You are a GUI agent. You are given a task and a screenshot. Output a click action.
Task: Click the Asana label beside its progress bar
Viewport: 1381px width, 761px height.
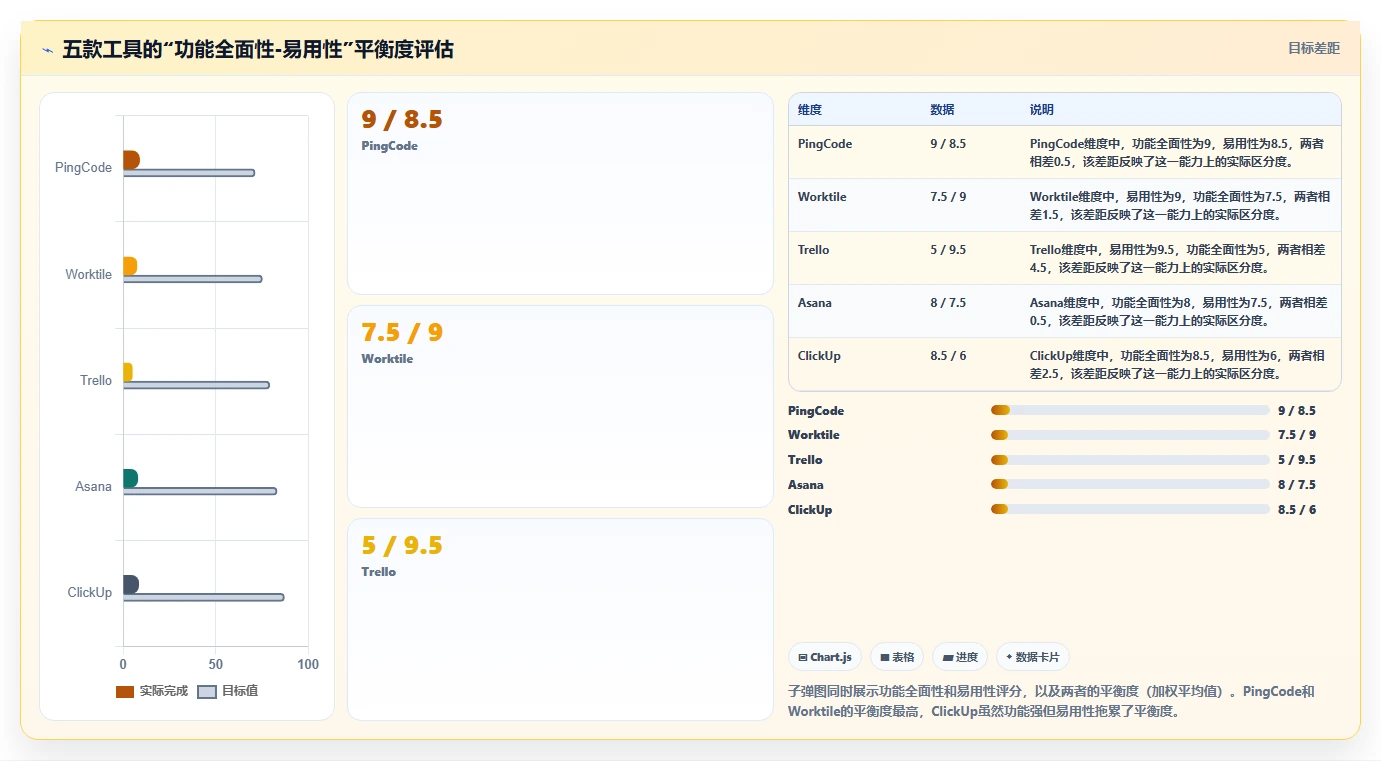coord(806,485)
